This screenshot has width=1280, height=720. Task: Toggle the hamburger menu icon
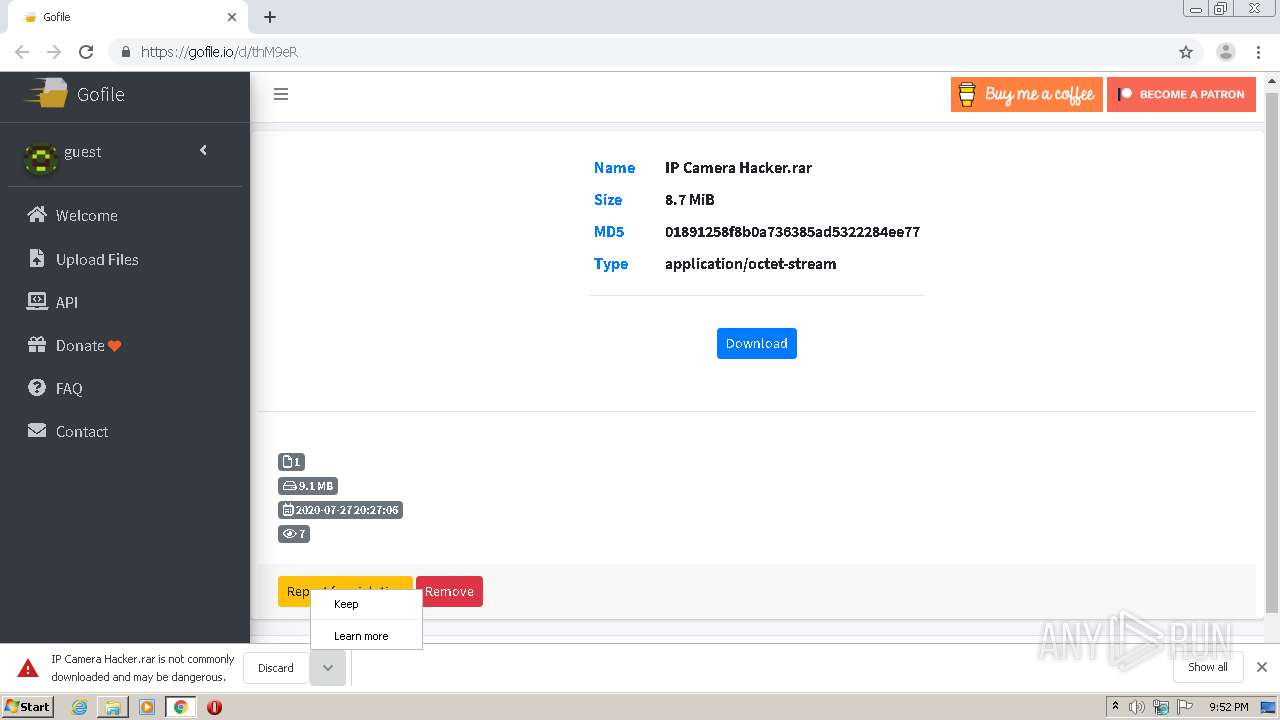tap(281, 94)
